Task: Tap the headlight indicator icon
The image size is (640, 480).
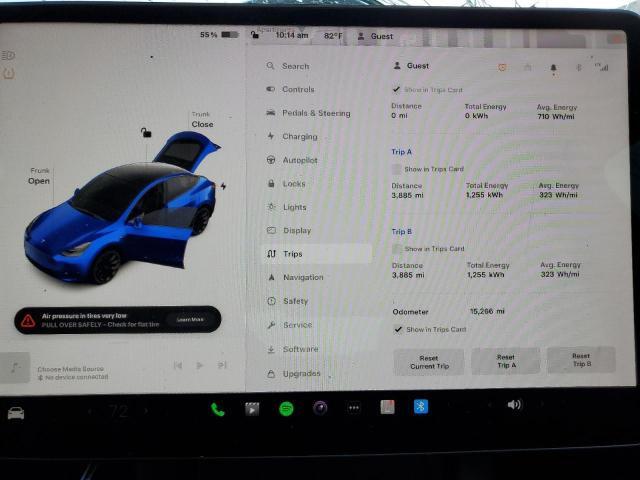Action: pos(8,56)
